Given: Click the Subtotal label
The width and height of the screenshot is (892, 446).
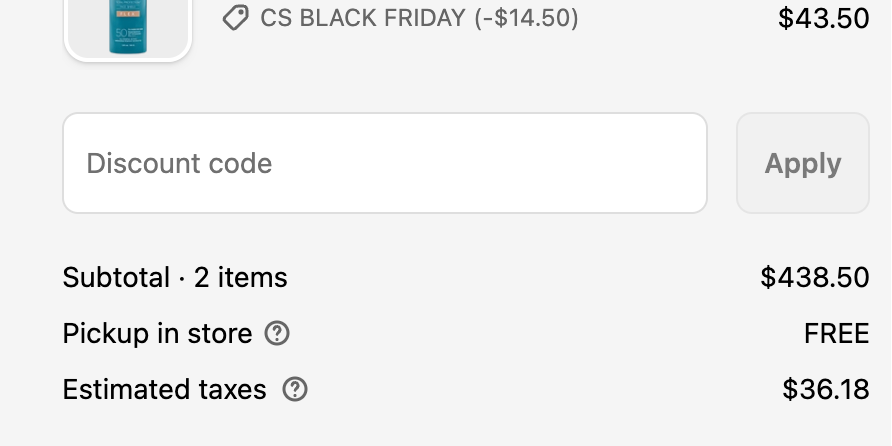Looking at the screenshot, I should tap(116, 277).
